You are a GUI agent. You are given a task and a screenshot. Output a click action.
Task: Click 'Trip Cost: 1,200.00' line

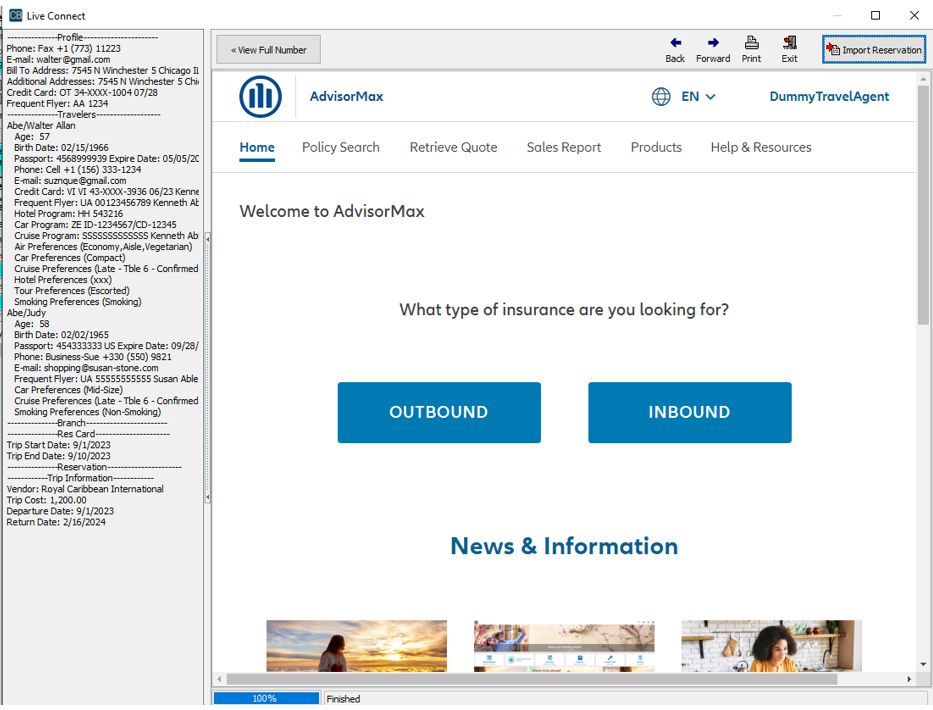[46, 500]
